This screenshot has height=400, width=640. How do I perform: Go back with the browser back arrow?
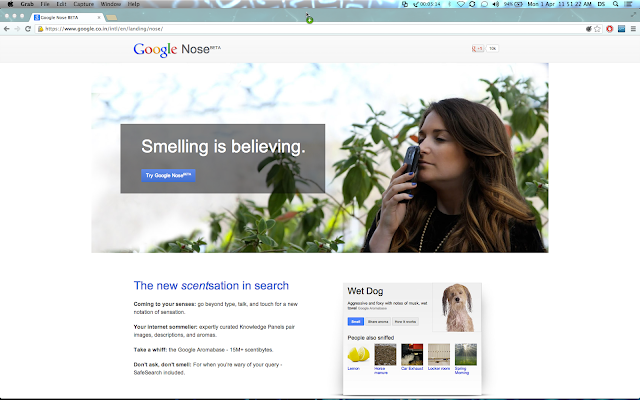[x=7, y=29]
